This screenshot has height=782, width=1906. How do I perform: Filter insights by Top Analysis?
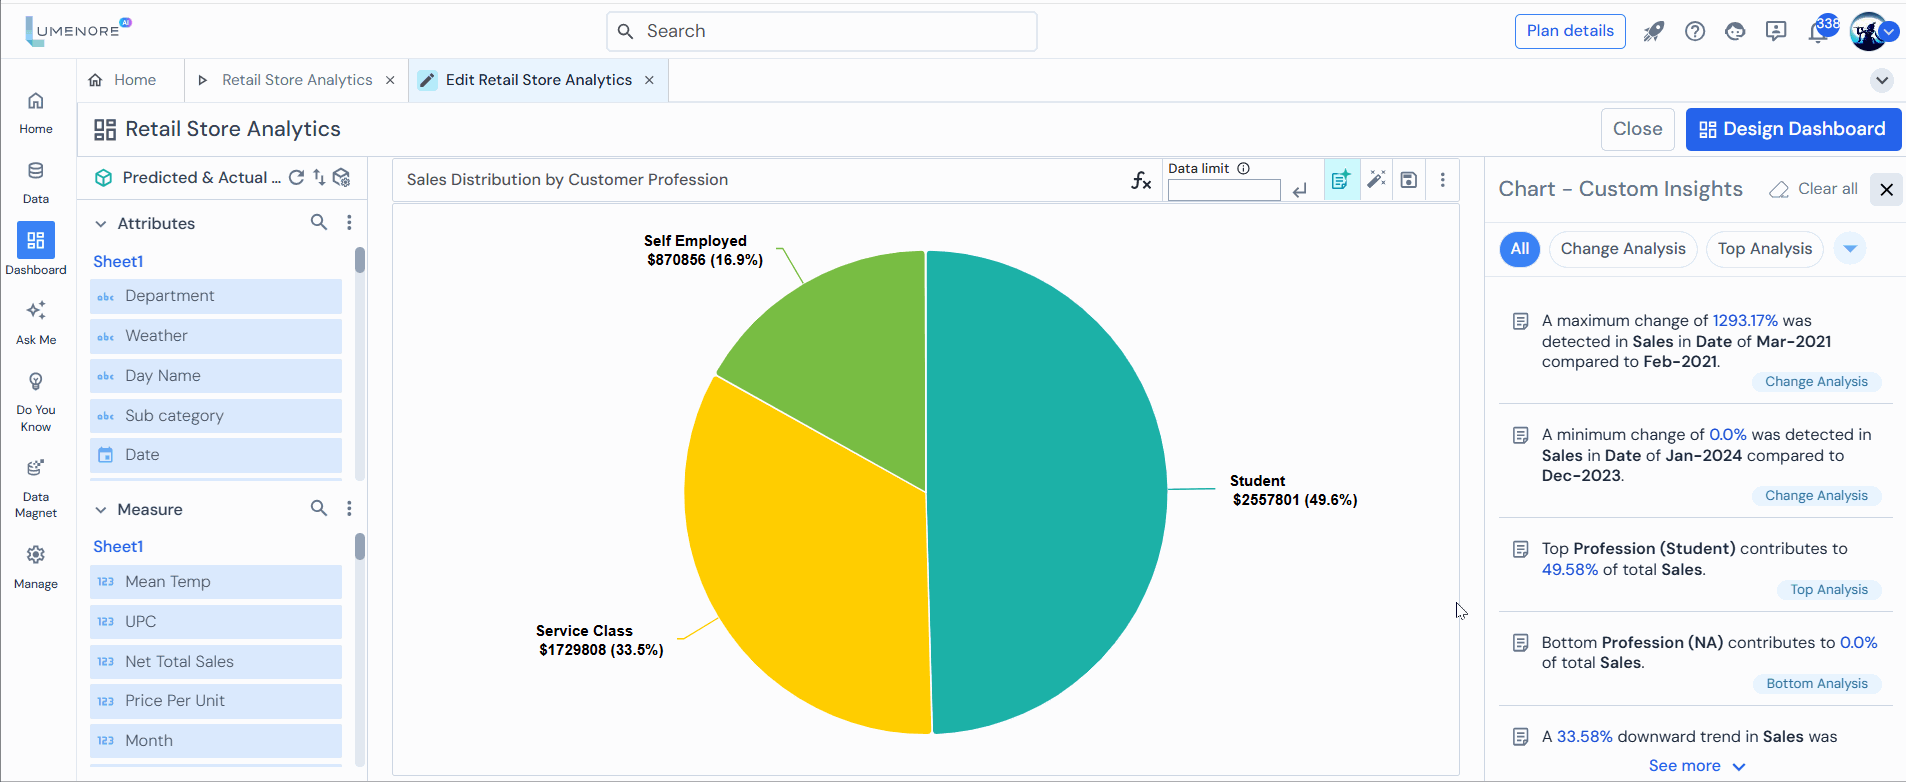click(x=1764, y=249)
